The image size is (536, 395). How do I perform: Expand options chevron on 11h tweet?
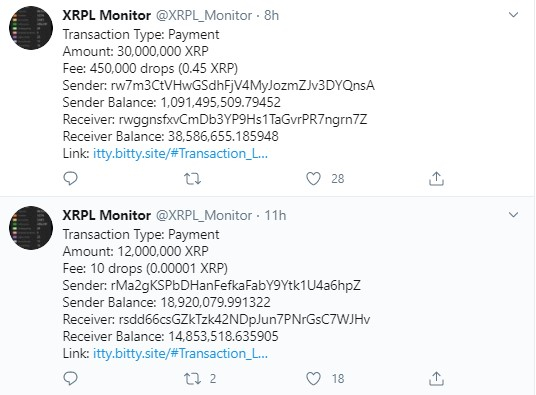pyautogui.click(x=513, y=215)
